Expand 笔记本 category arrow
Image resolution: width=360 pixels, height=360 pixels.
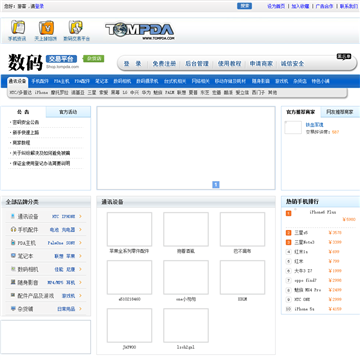coord(80,256)
